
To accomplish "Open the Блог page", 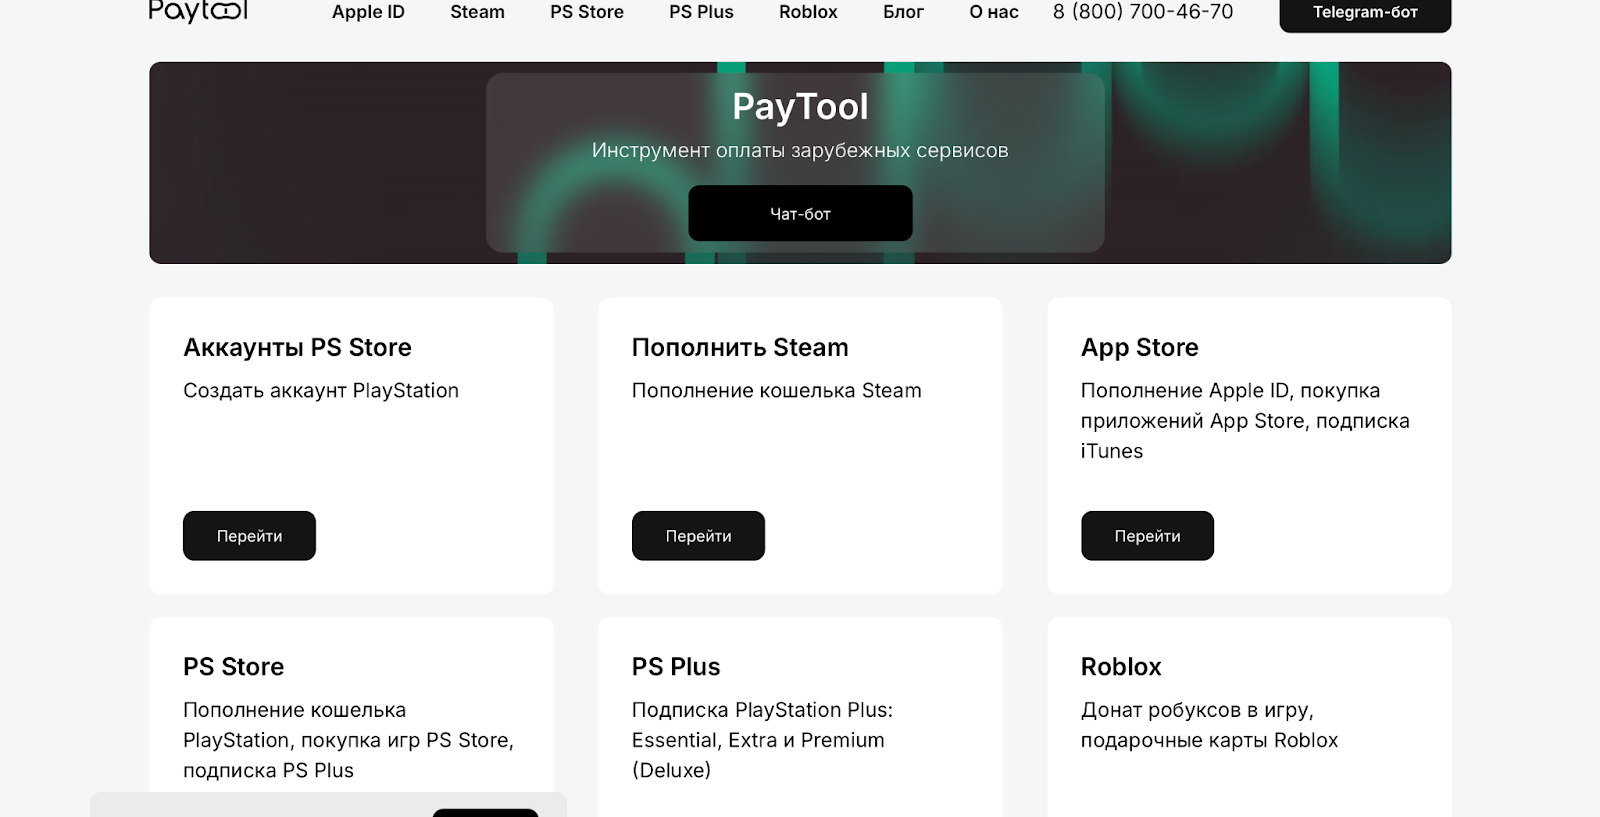I will pos(903,12).
